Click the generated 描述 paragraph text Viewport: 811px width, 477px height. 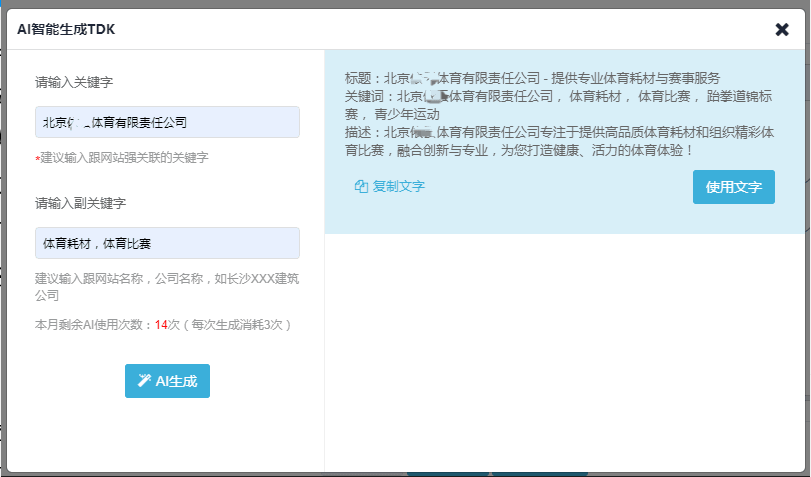pyautogui.click(x=560, y=141)
